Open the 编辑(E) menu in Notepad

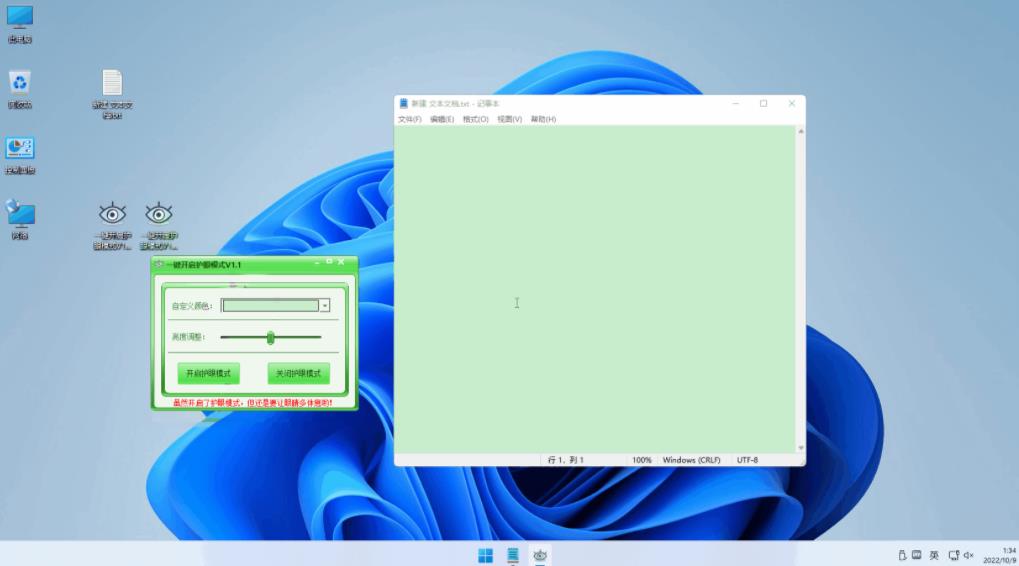click(442, 120)
